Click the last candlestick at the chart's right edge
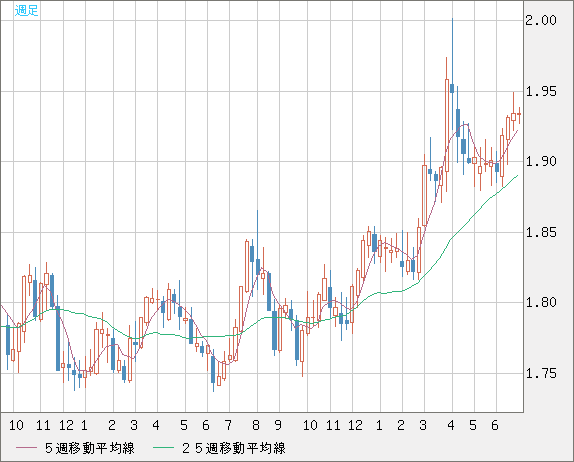This screenshot has width=574, height=462. (x=519, y=115)
